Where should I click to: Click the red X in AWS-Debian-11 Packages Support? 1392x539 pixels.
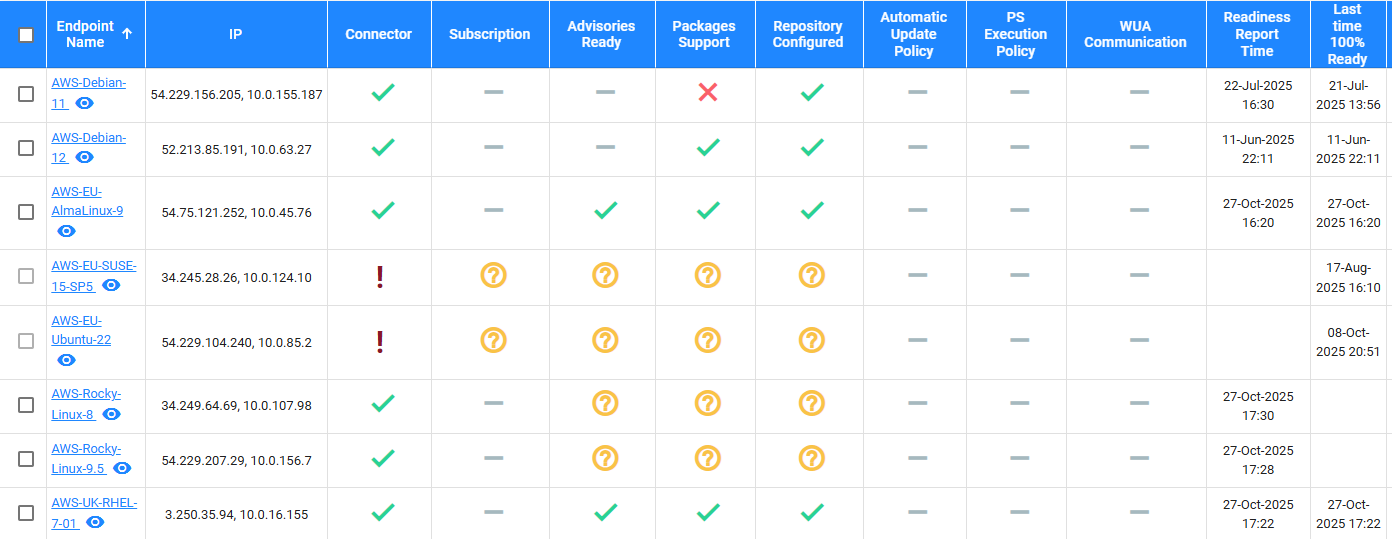coord(708,93)
